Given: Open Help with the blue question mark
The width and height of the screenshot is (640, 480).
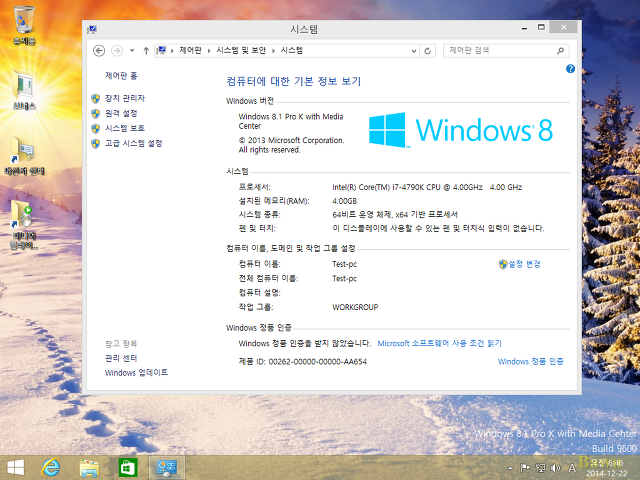Looking at the screenshot, I should [570, 69].
